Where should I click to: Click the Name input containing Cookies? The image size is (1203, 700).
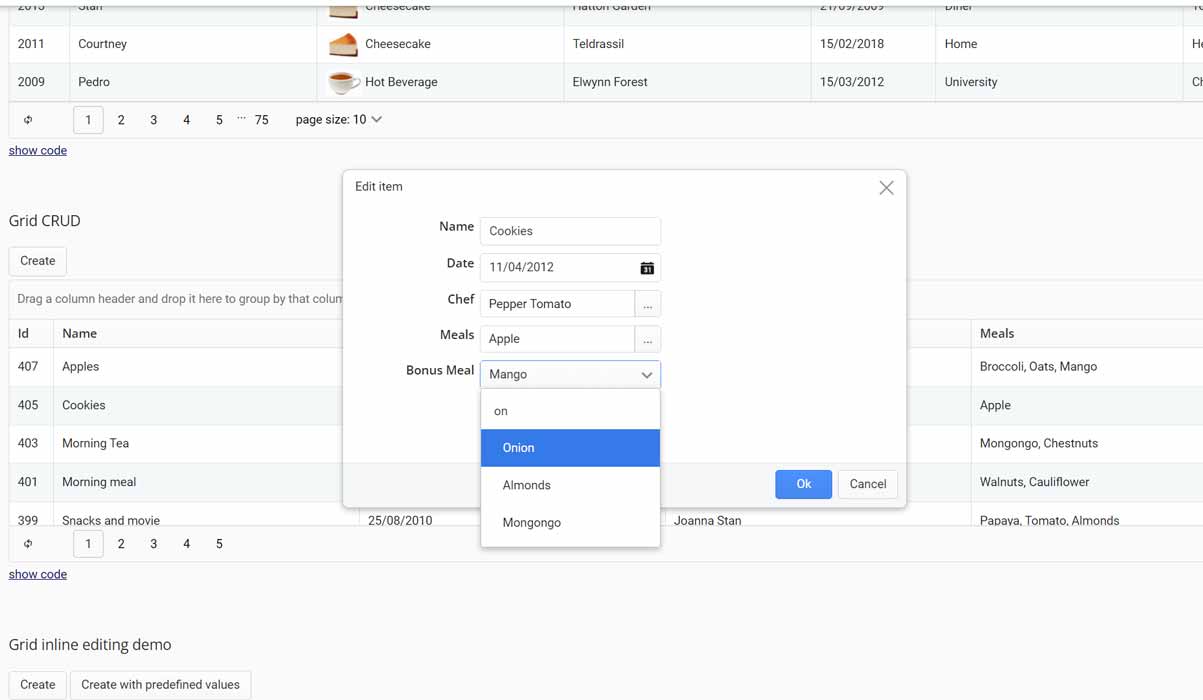coord(570,231)
